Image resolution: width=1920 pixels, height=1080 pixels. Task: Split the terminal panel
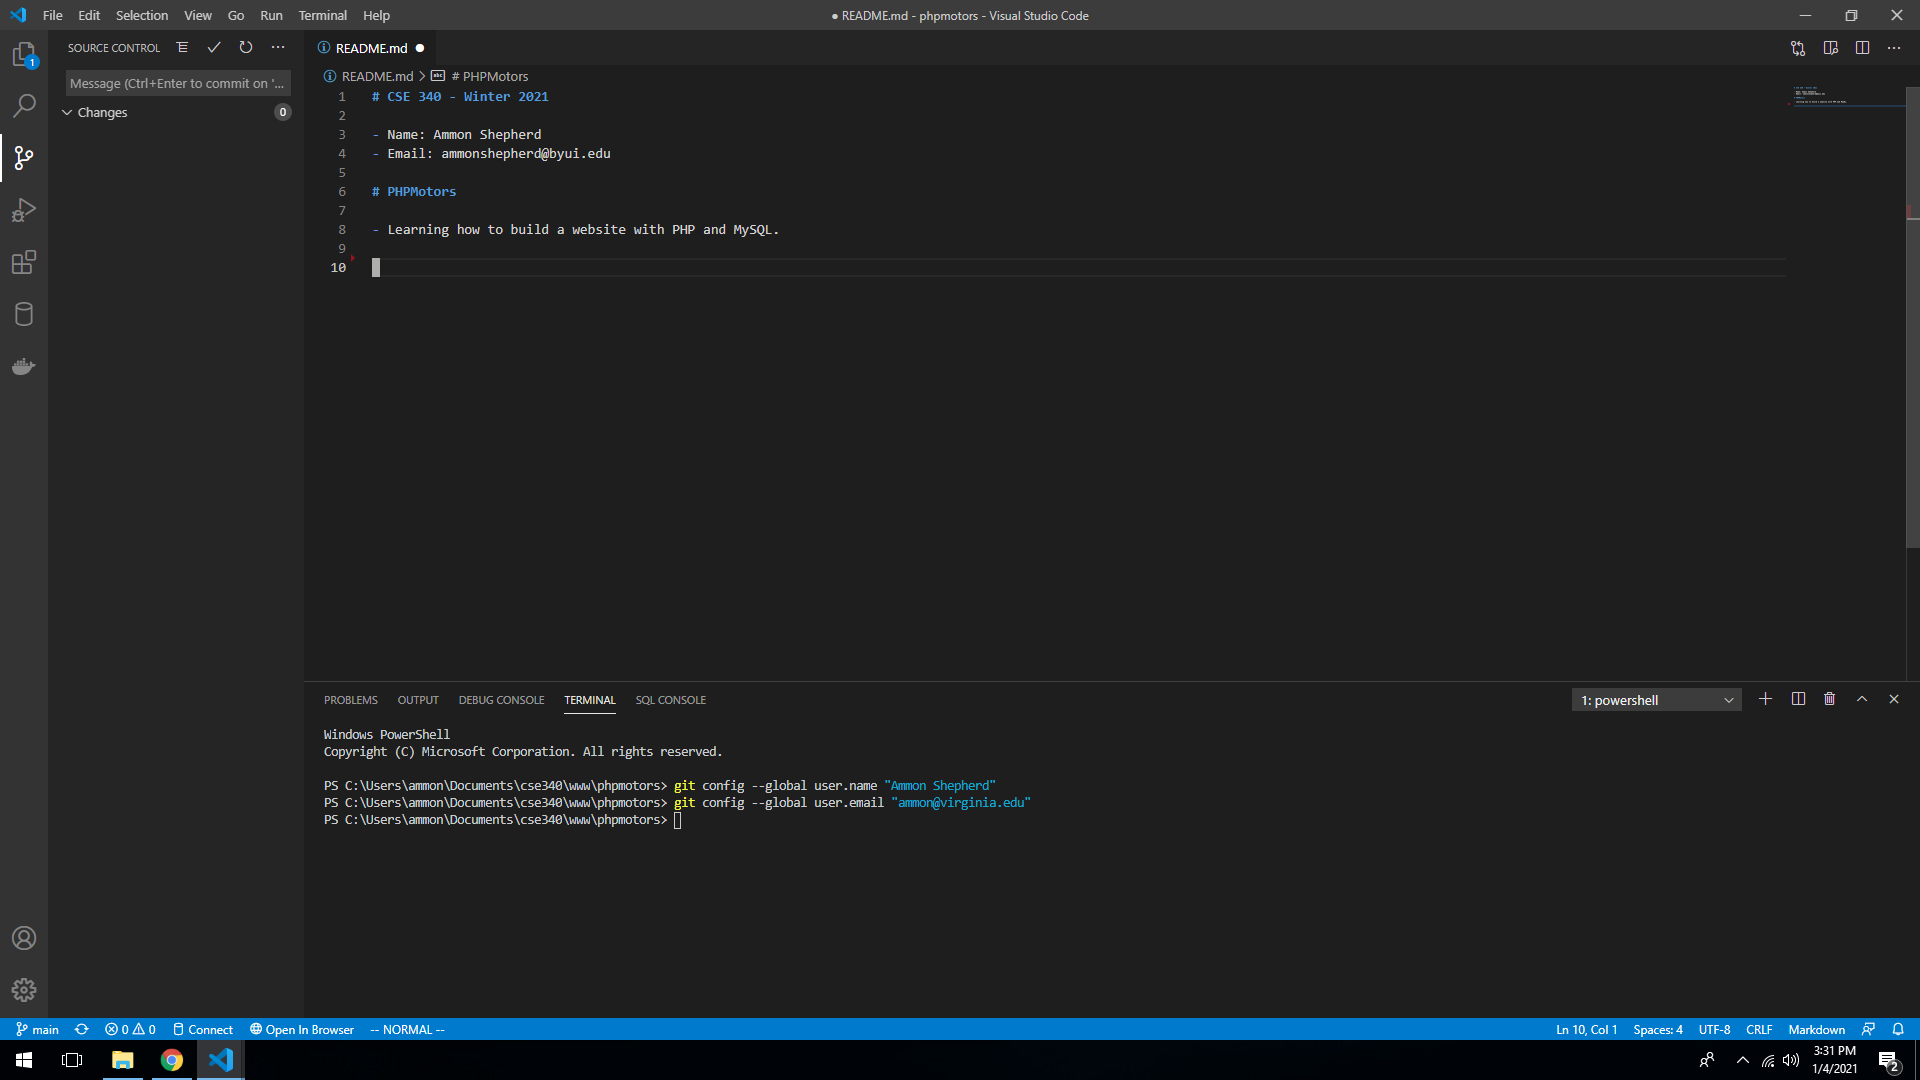[1798, 699]
